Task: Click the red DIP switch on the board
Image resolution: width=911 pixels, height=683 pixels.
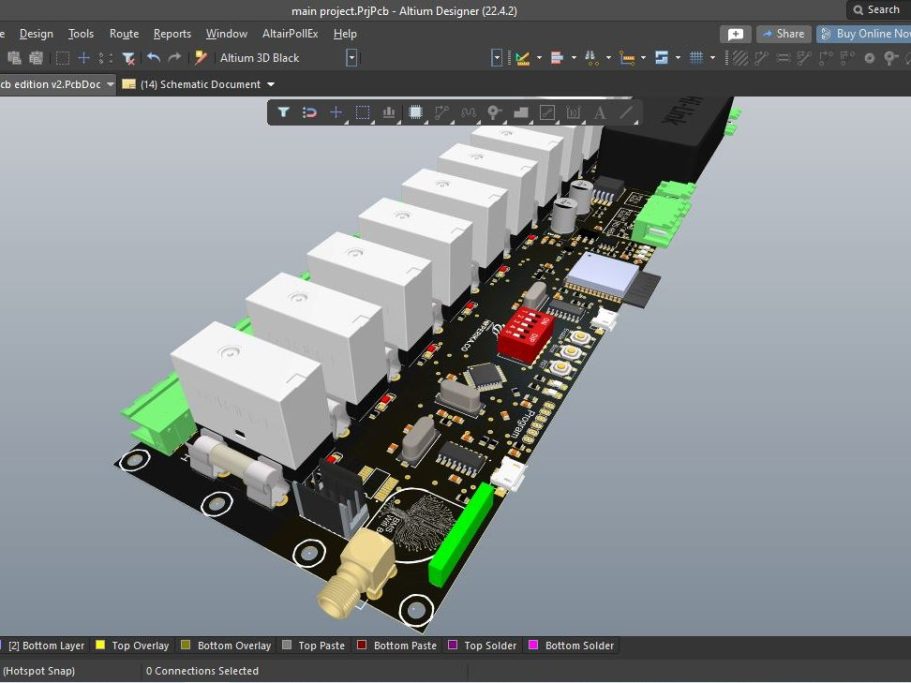Action: click(x=525, y=336)
